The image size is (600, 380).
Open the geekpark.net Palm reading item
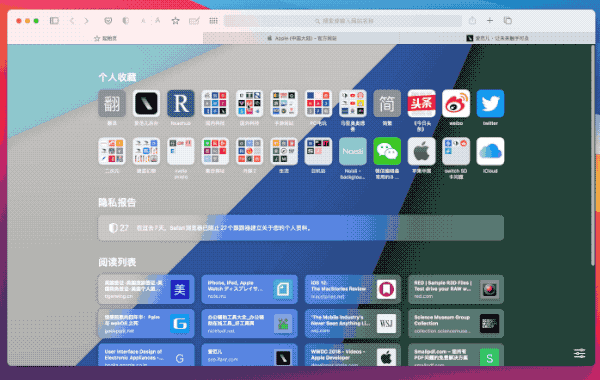click(x=146, y=323)
